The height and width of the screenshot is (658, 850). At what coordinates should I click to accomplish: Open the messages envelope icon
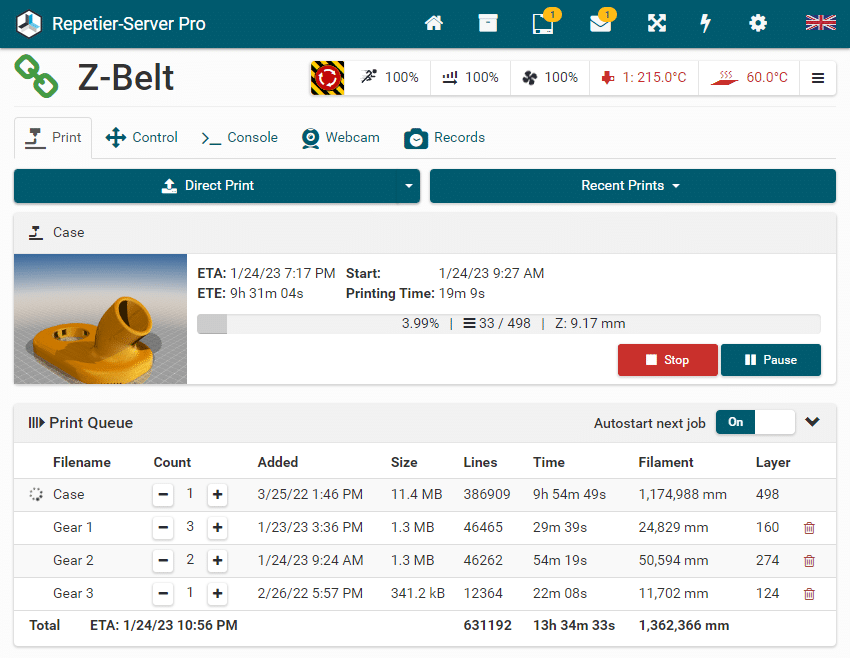point(601,23)
